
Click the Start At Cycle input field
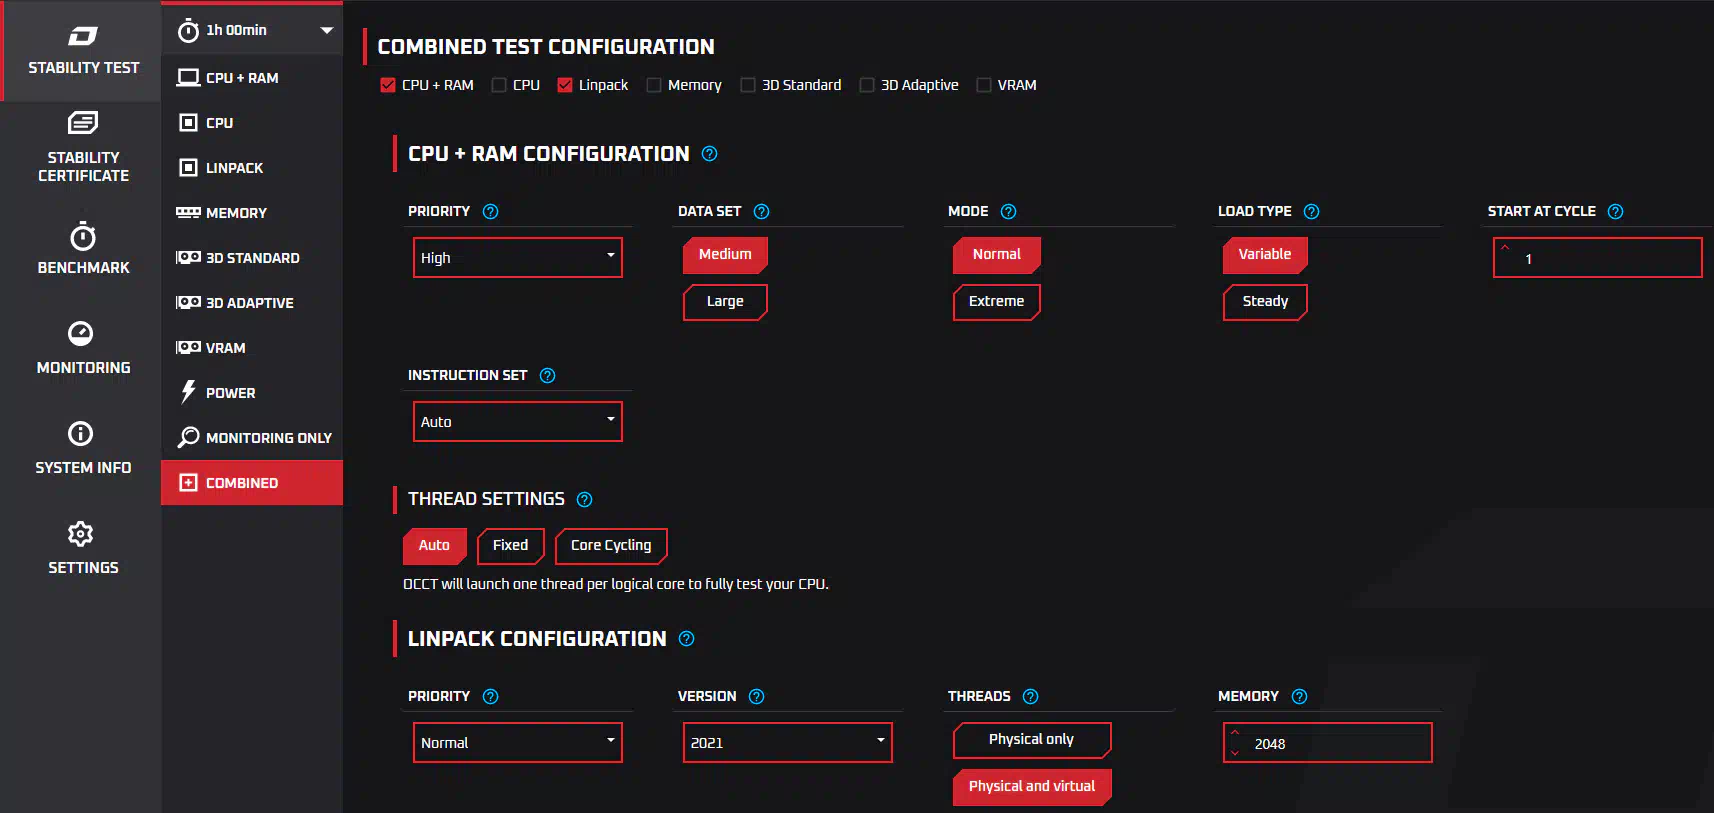click(1598, 257)
